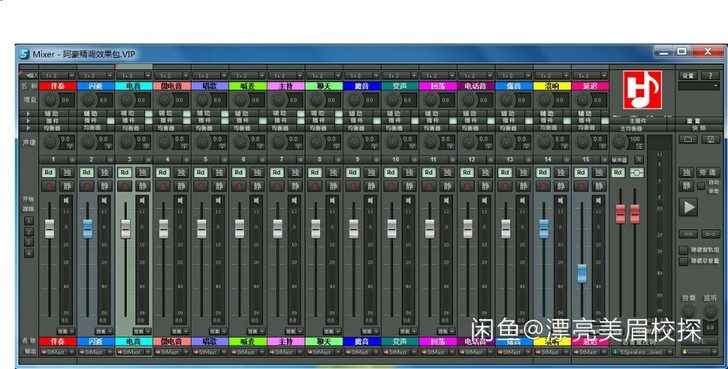Viewport: 728px width, 369px height.
Task: Open 主持 channel input 1+2 dropdown
Action: (x=286, y=75)
